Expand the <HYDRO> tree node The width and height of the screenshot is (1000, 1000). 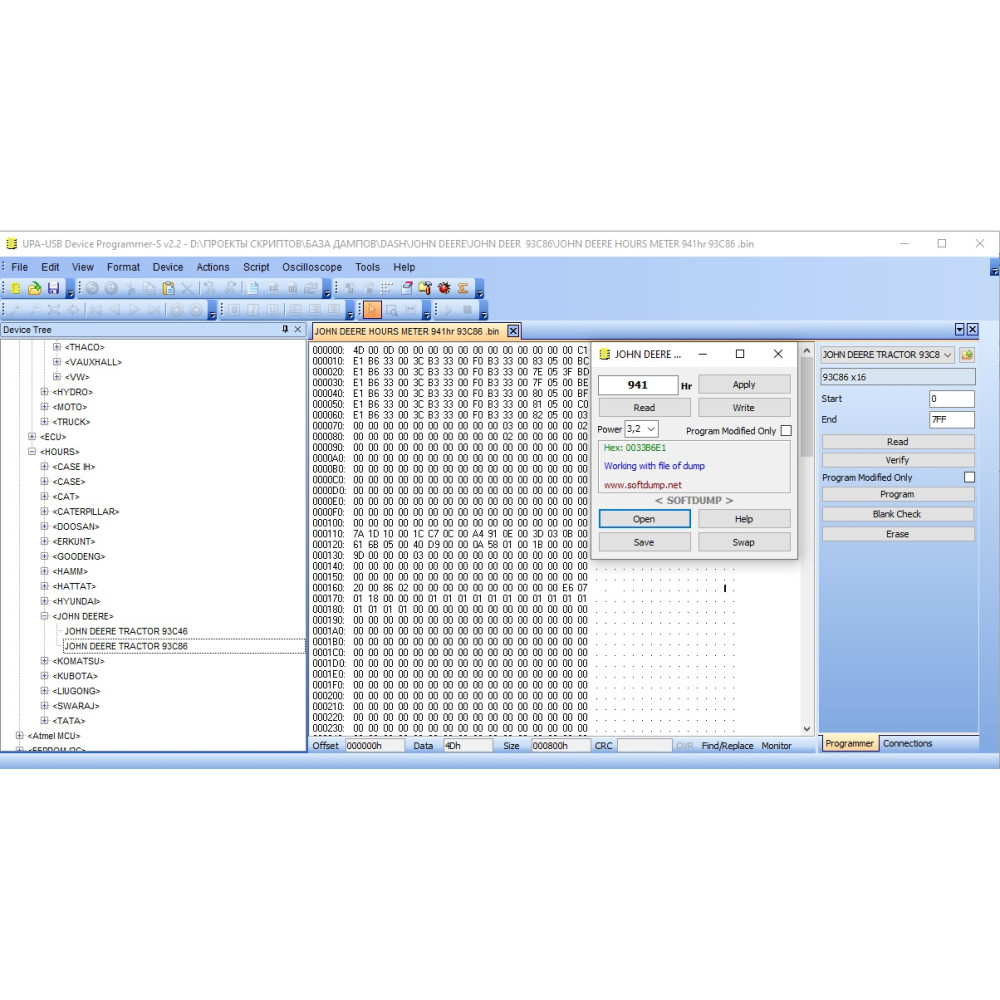coord(44,392)
